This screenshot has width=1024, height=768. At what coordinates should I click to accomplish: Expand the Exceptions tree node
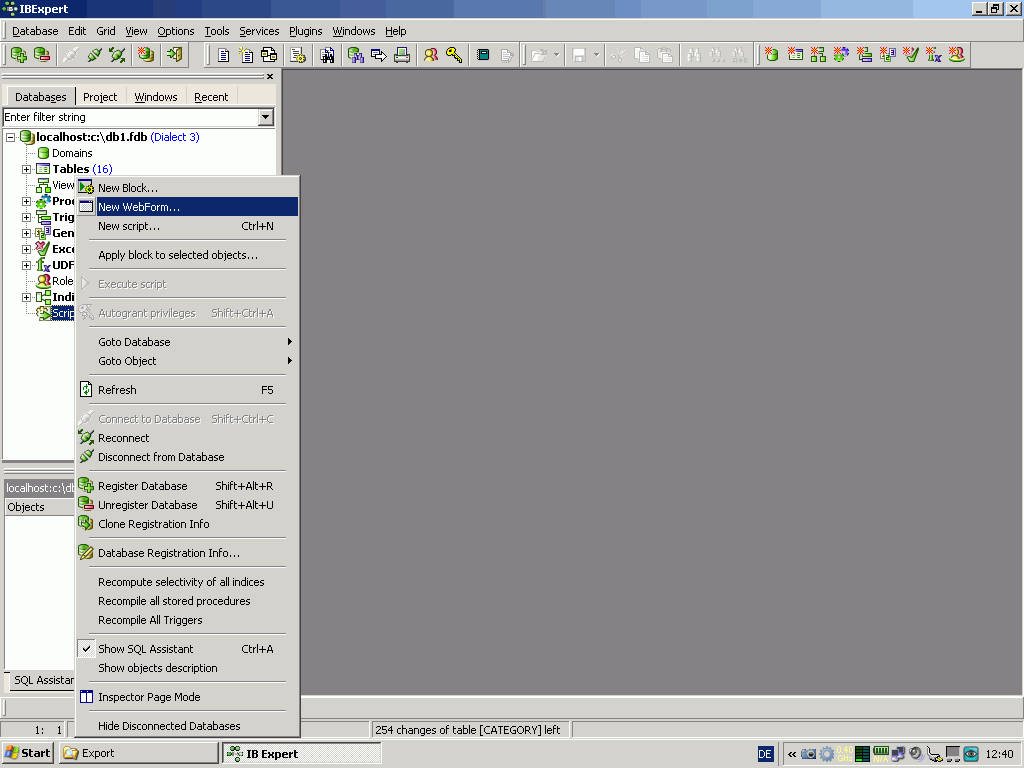pyautogui.click(x=26, y=249)
